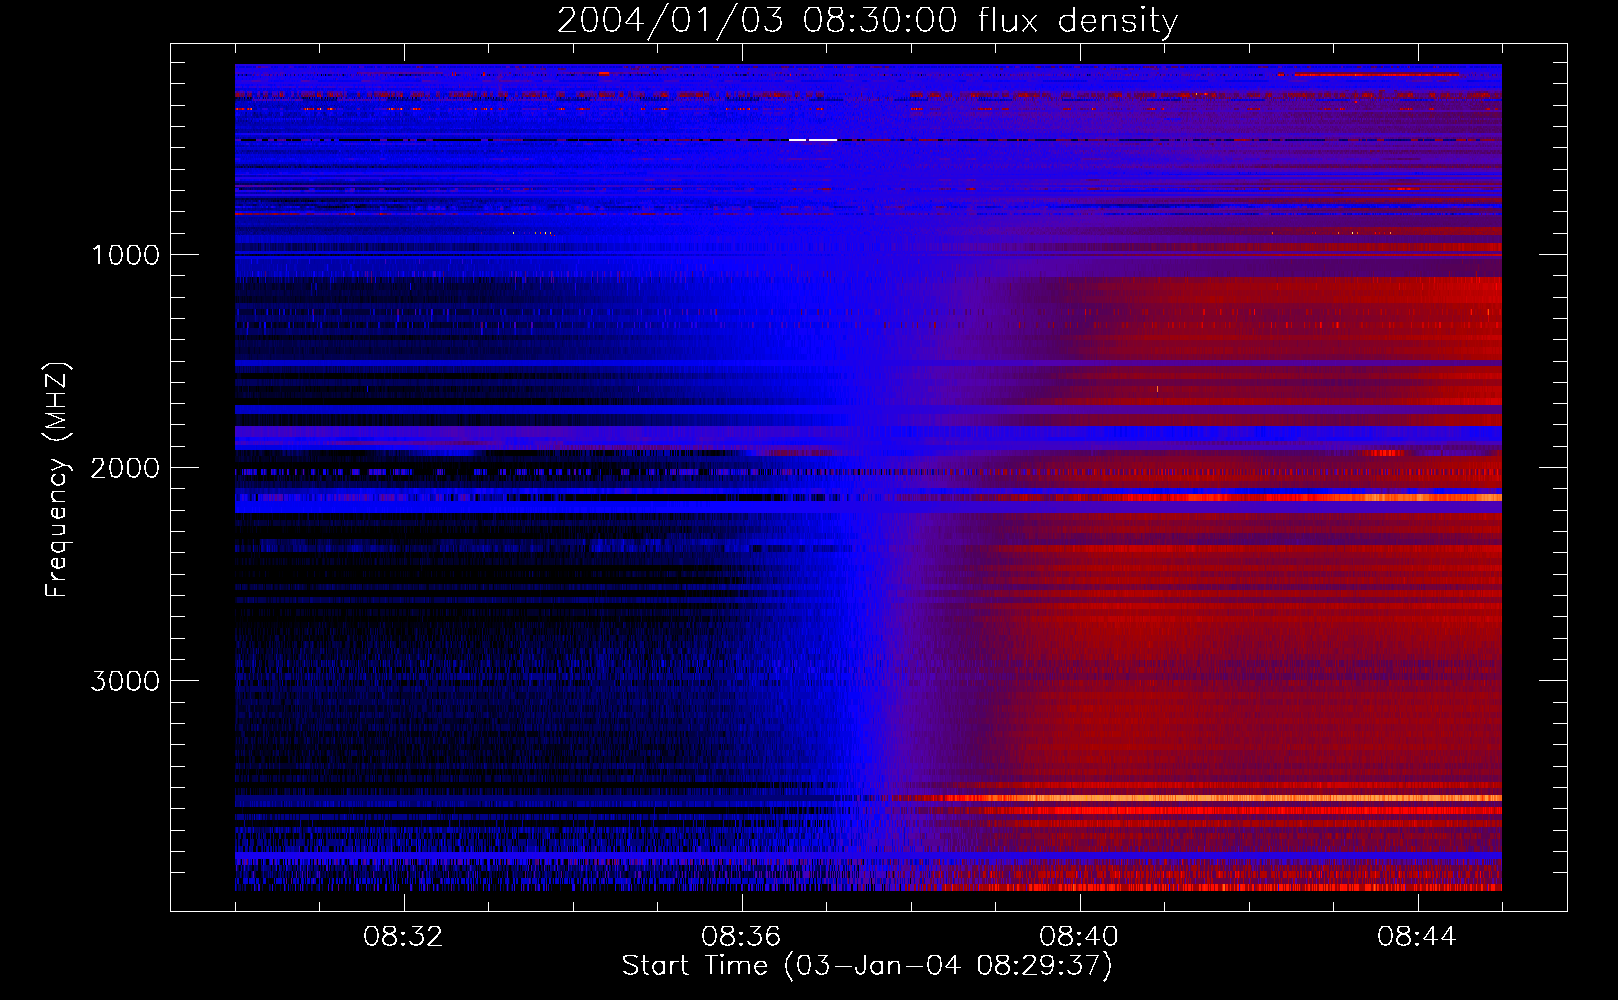Viewport: 1618px width, 1000px height.
Task: Click the 08:40 time tick label
Action: pos(1080,937)
